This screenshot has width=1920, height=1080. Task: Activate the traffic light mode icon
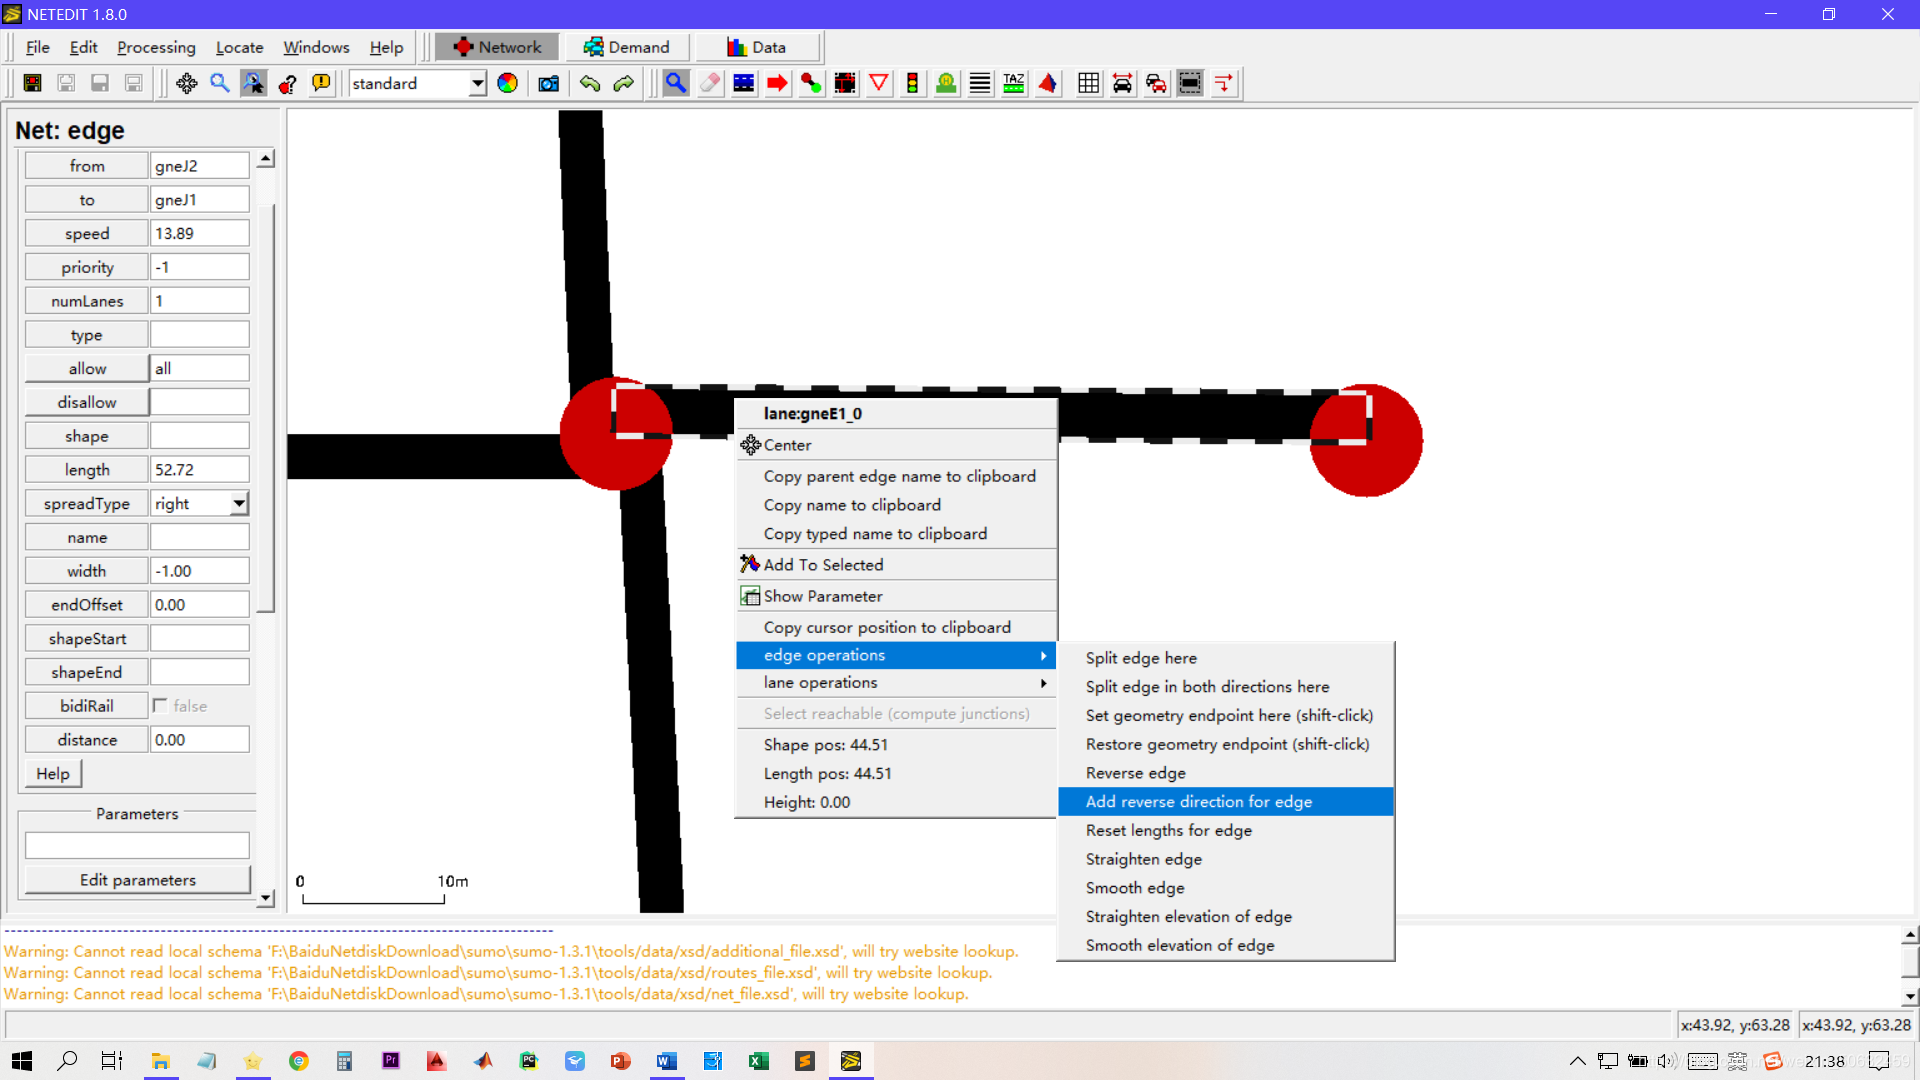point(912,83)
